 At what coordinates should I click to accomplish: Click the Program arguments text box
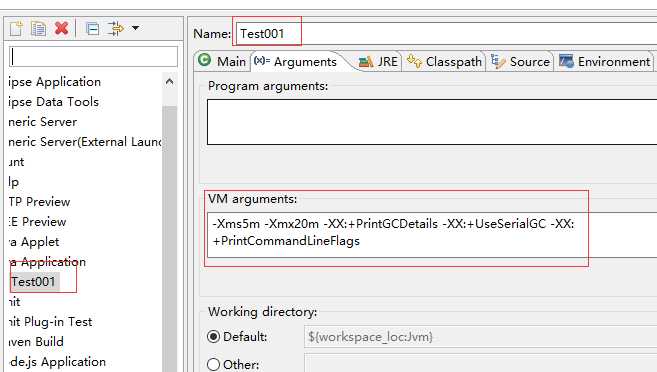tap(432, 122)
